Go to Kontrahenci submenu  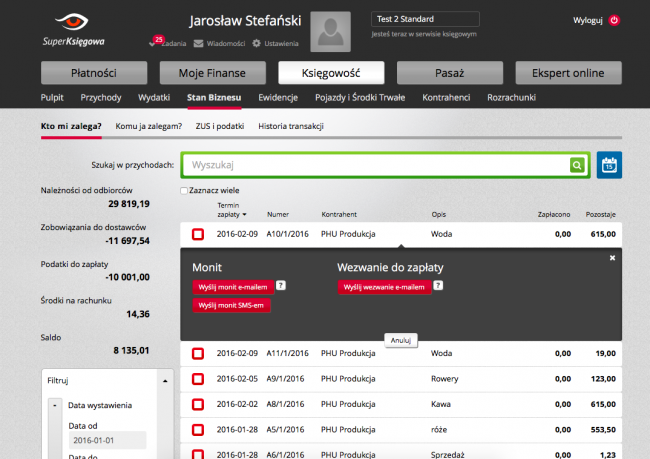446,97
